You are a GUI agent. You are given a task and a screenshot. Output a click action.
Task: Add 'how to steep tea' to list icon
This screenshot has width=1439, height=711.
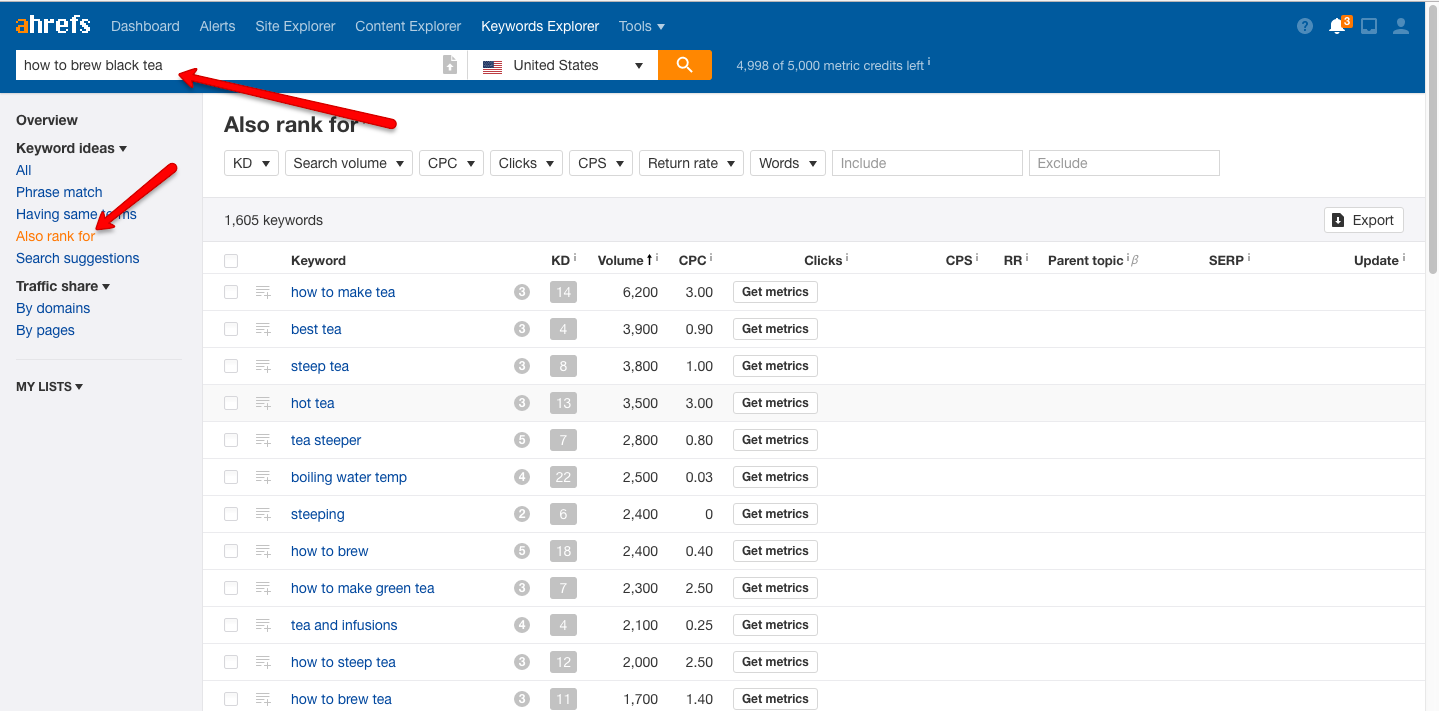point(263,662)
